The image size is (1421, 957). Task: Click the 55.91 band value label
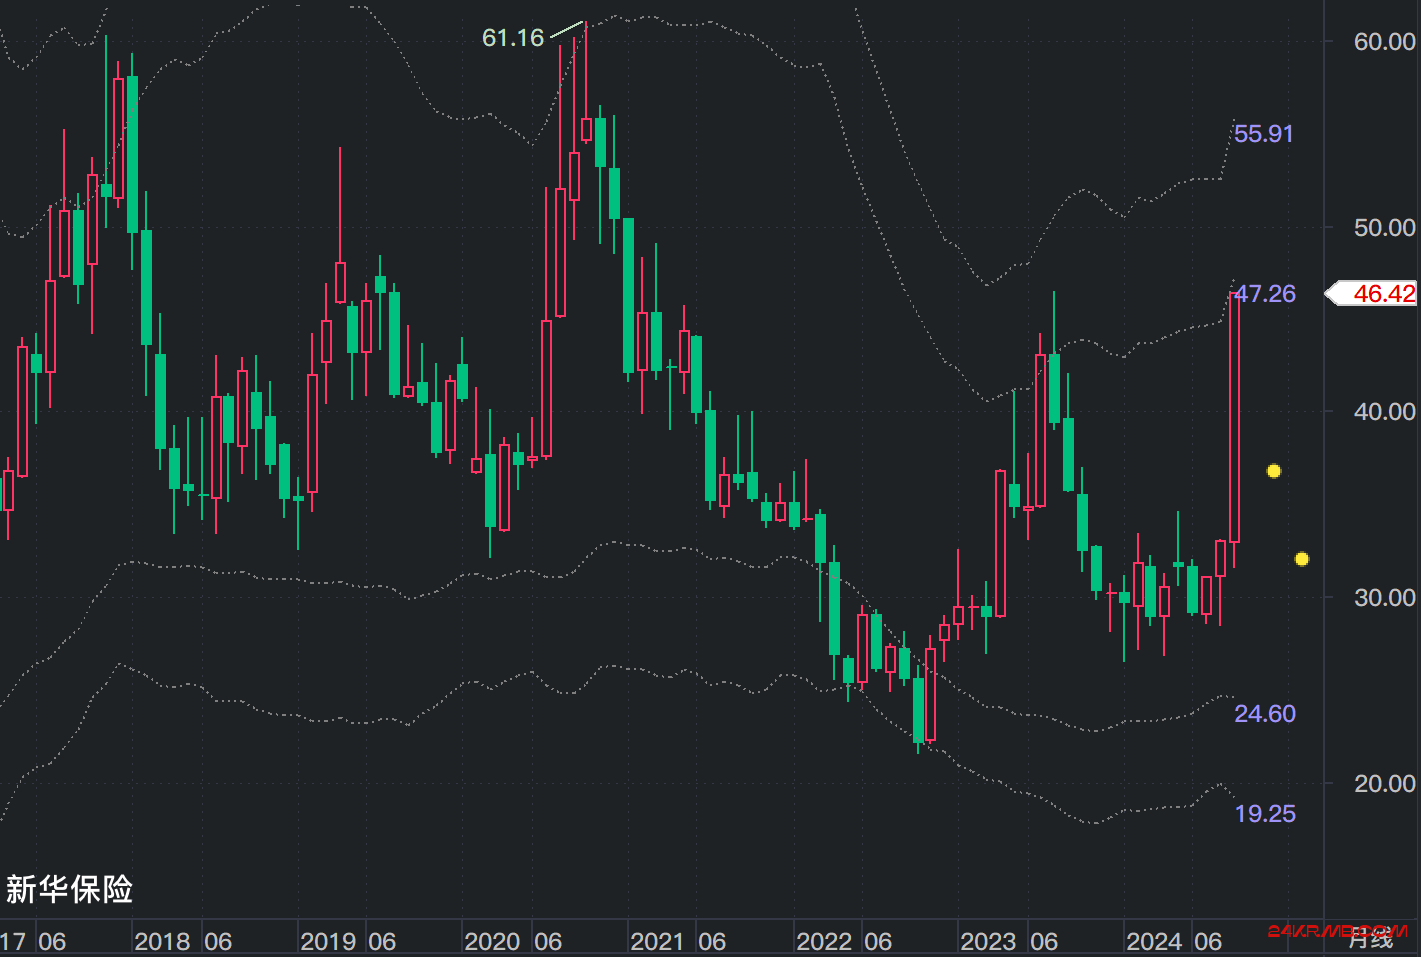pos(1263,134)
